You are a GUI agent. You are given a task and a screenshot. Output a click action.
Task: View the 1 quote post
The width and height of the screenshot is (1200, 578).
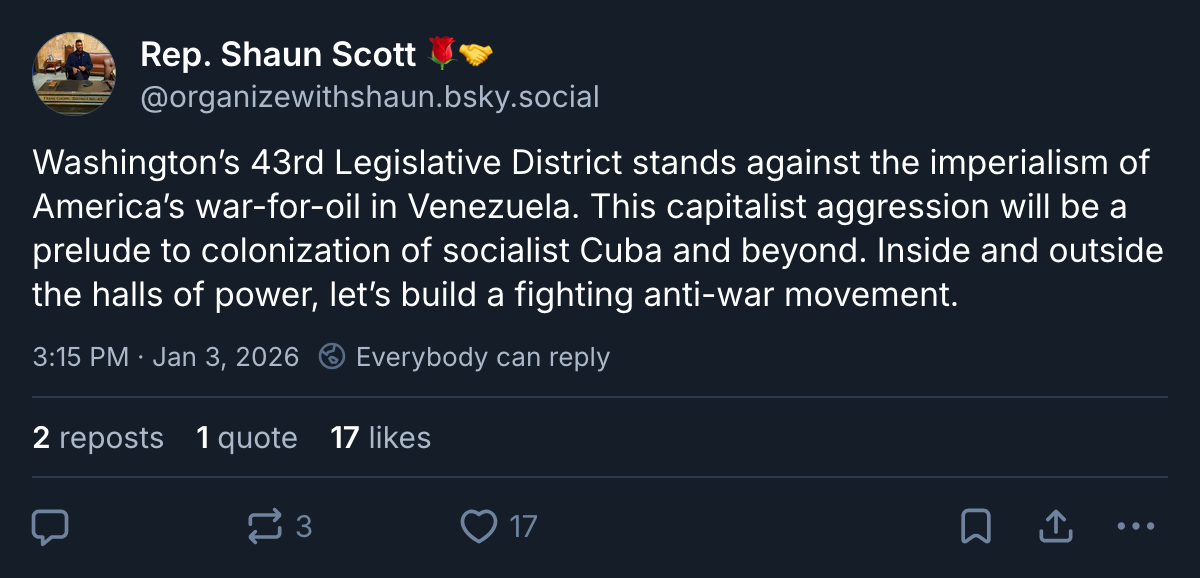[247, 438]
